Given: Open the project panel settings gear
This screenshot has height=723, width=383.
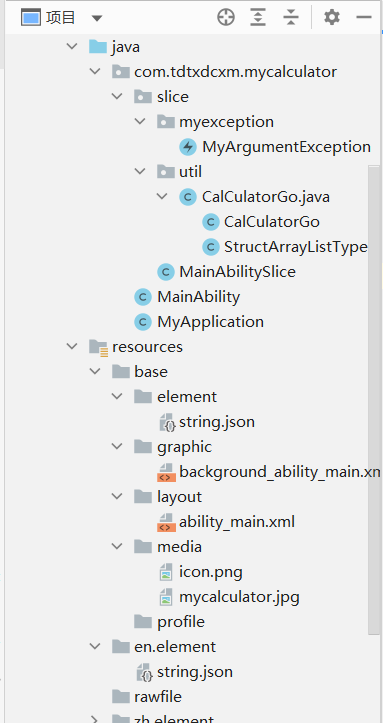Looking at the screenshot, I should click(331, 18).
